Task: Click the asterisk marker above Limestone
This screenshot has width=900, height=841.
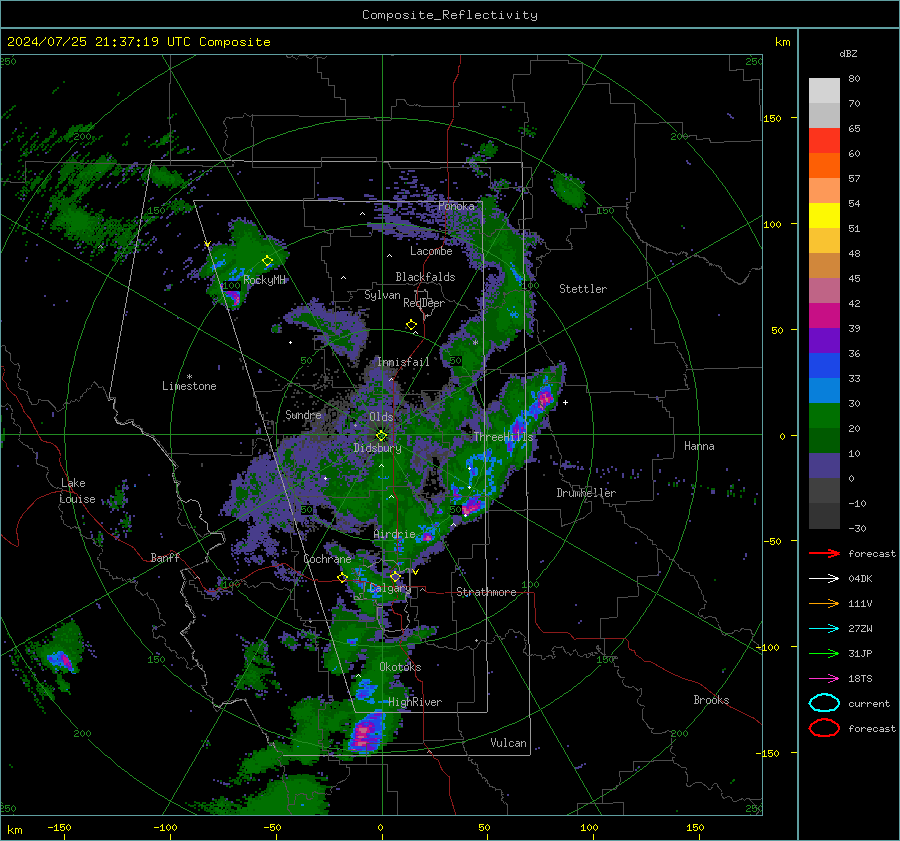Action: click(189, 377)
